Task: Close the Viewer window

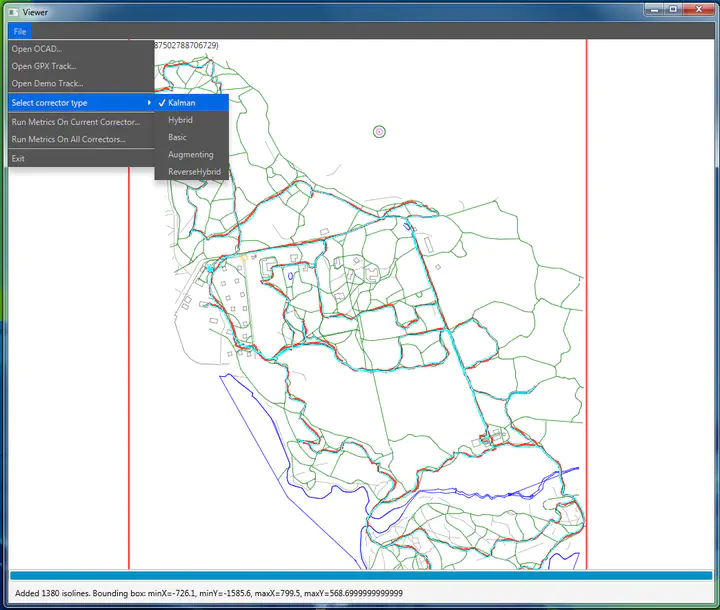Action: [696, 9]
